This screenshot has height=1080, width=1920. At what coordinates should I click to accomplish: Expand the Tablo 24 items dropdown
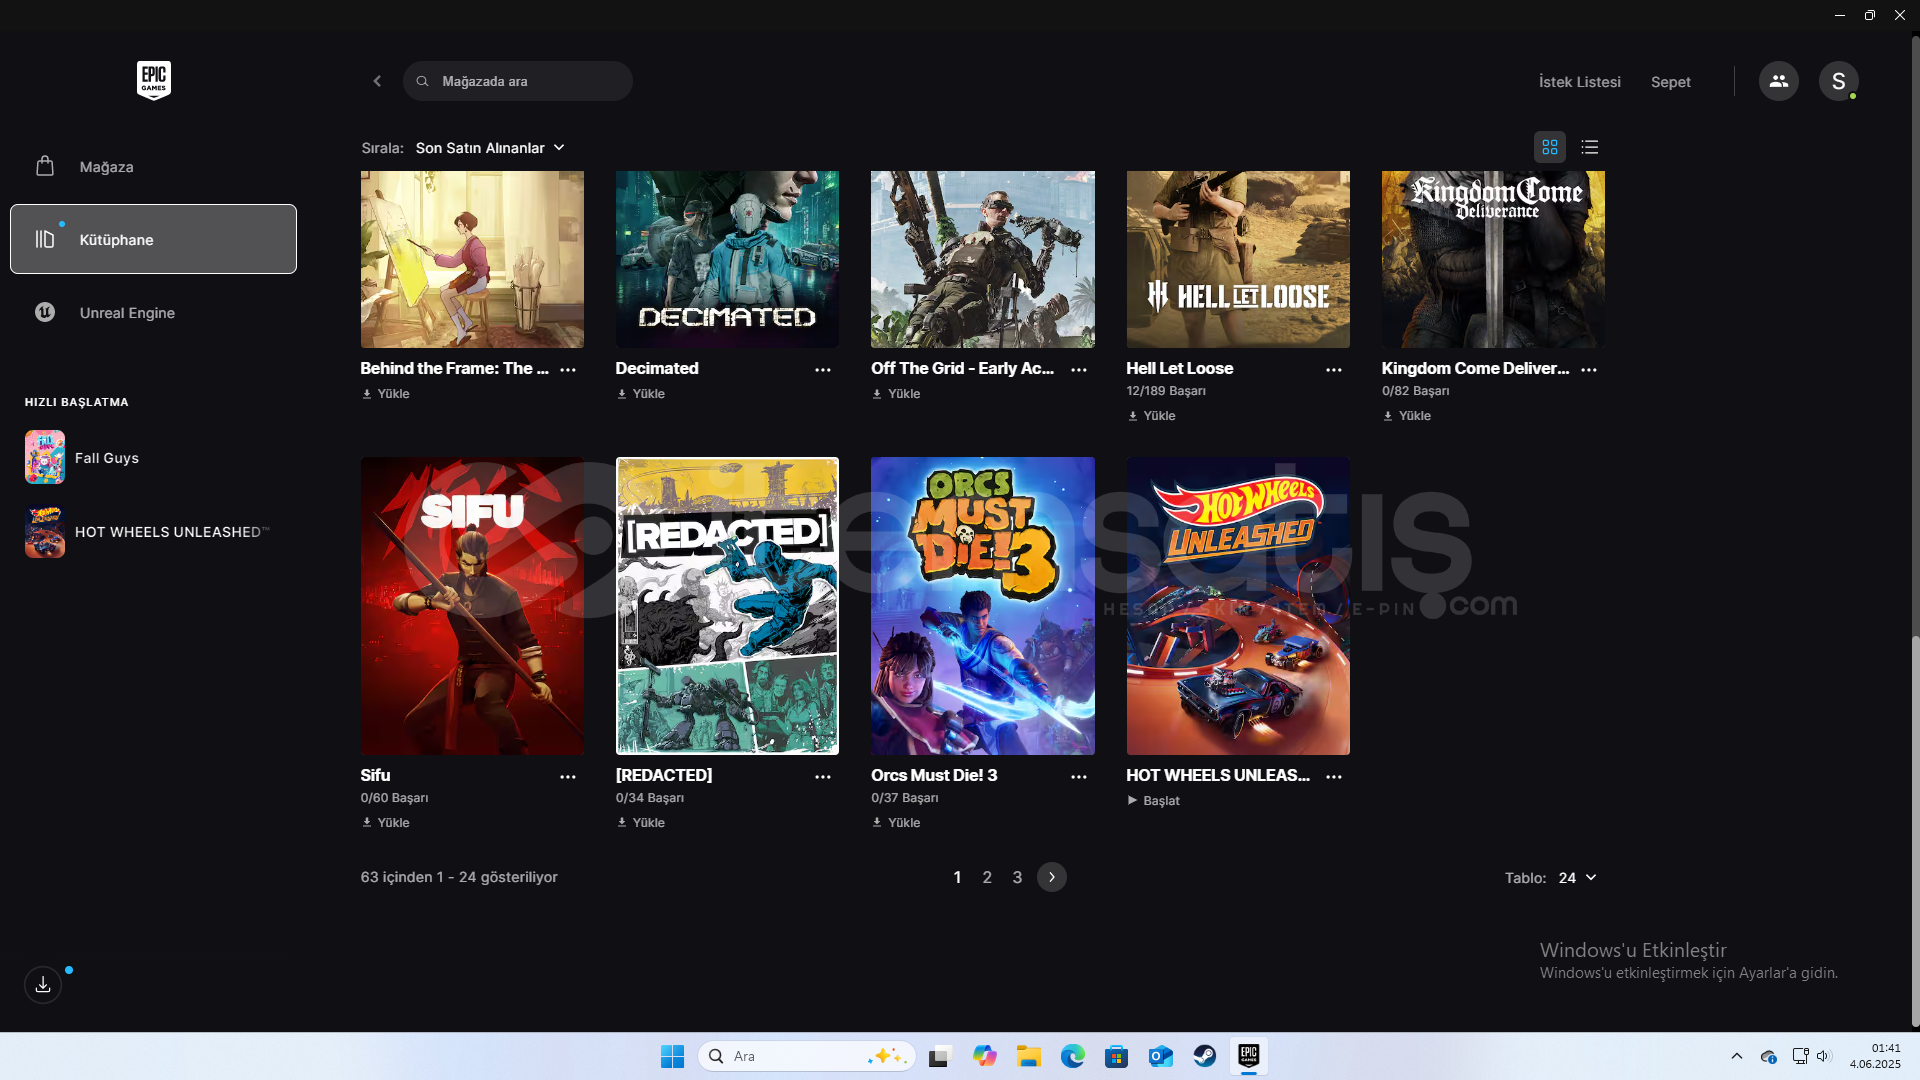(x=1577, y=878)
